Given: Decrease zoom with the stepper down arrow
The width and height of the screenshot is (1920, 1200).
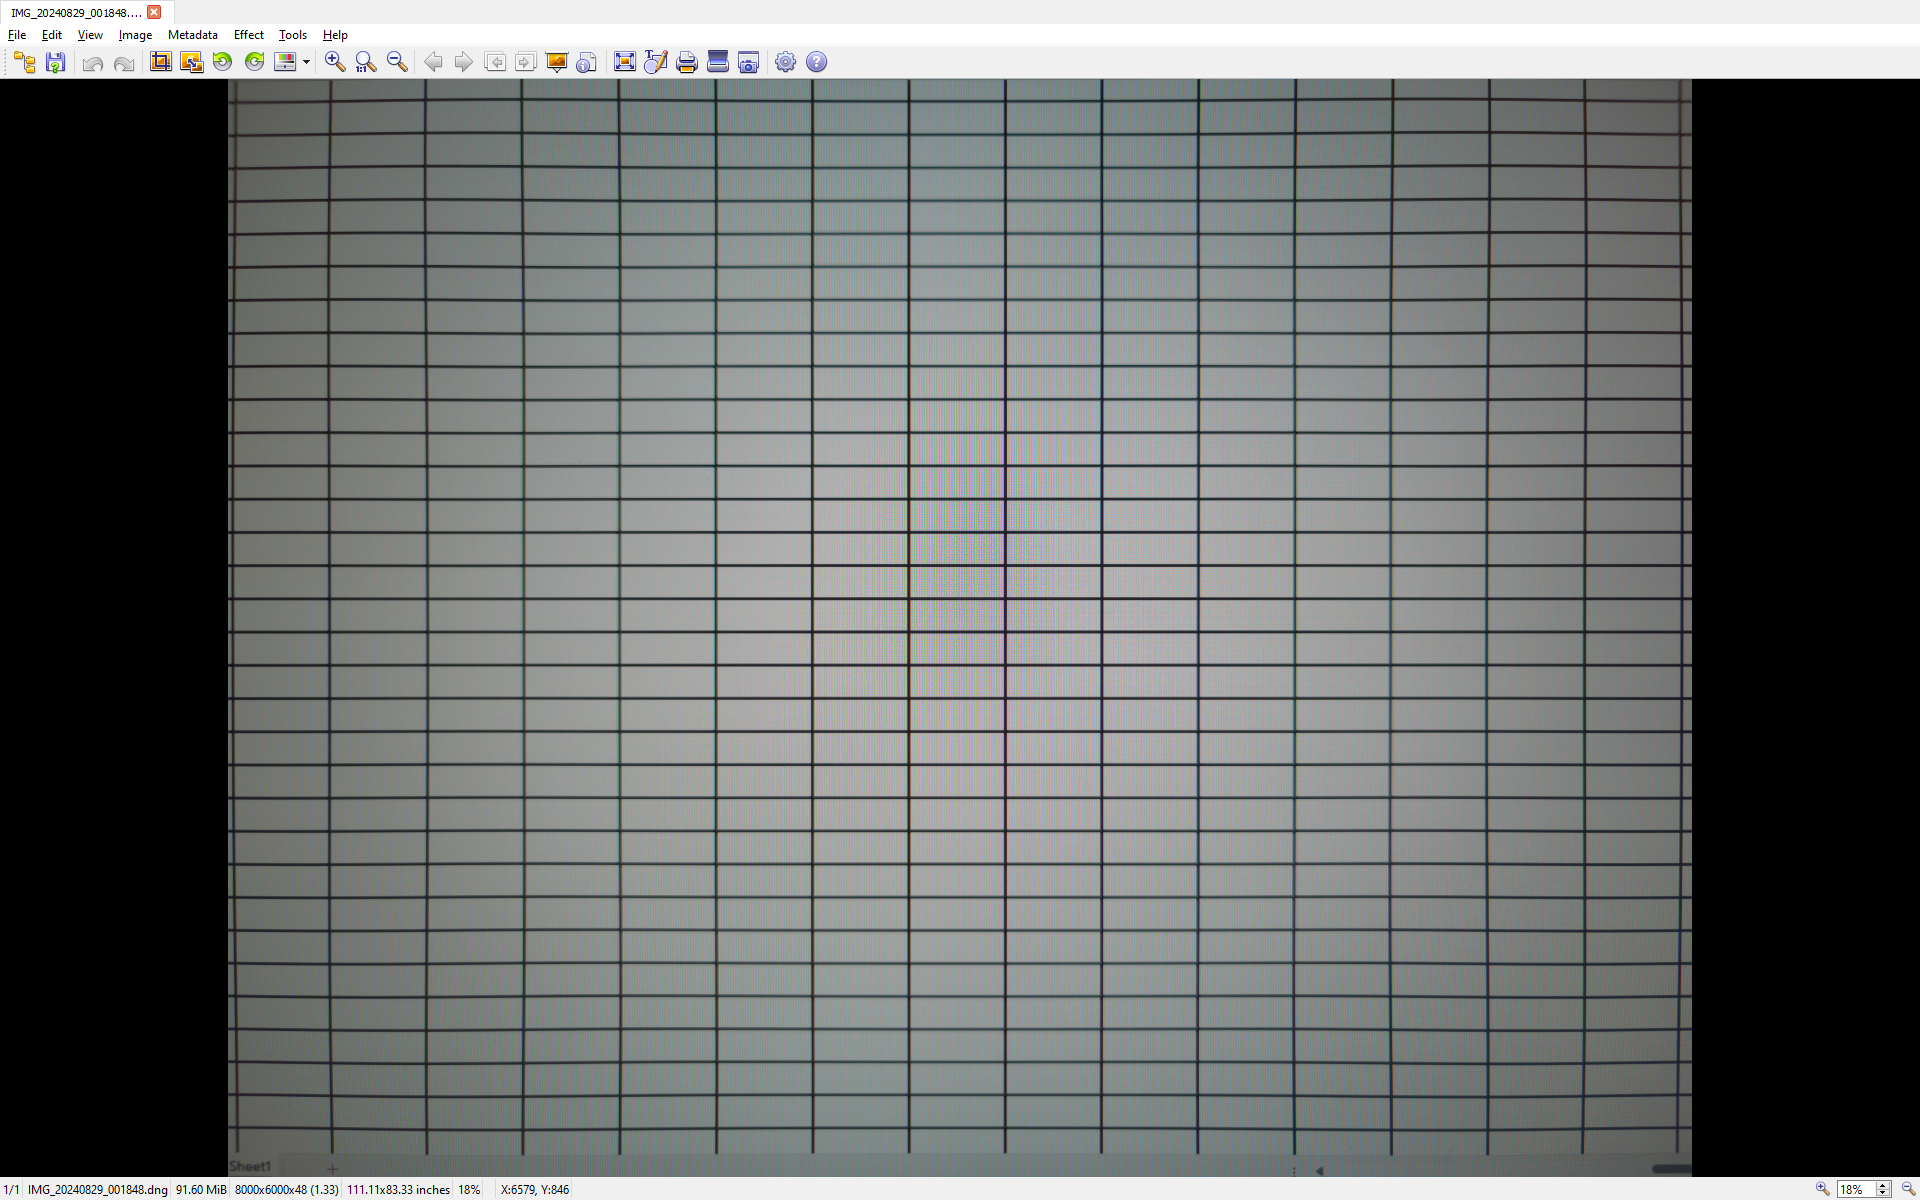Looking at the screenshot, I should 1883,1193.
